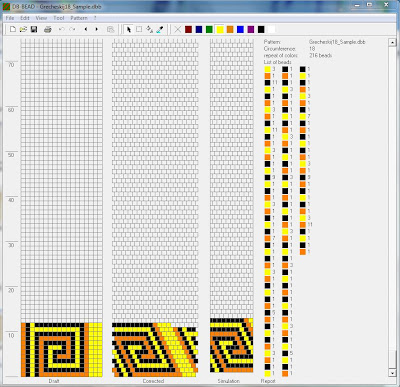
Task: Open the Tool menu
Action: (x=59, y=18)
